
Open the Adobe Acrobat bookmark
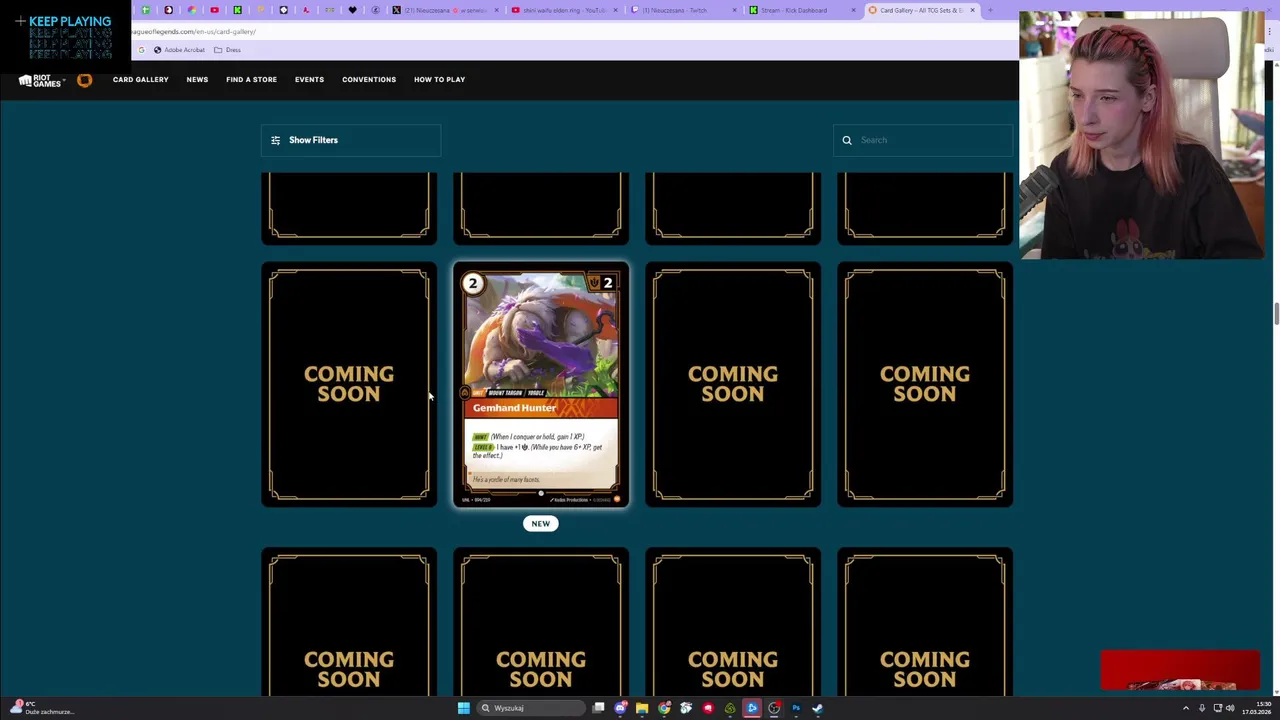(x=179, y=50)
